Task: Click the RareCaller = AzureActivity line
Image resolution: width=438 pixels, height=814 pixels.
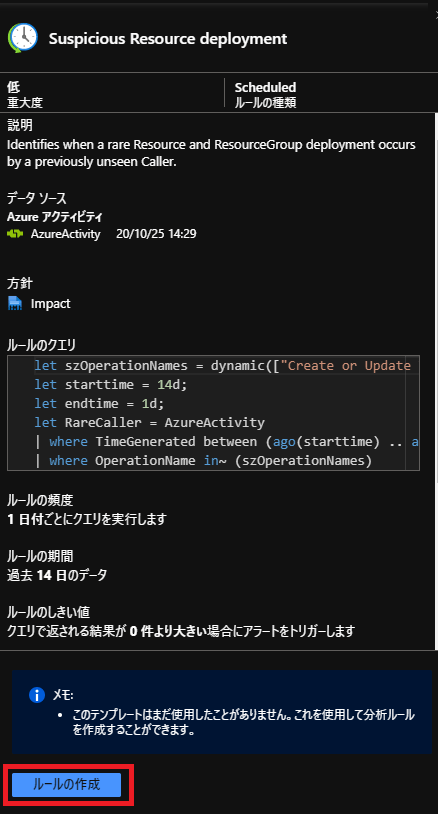Action: click(x=149, y=423)
